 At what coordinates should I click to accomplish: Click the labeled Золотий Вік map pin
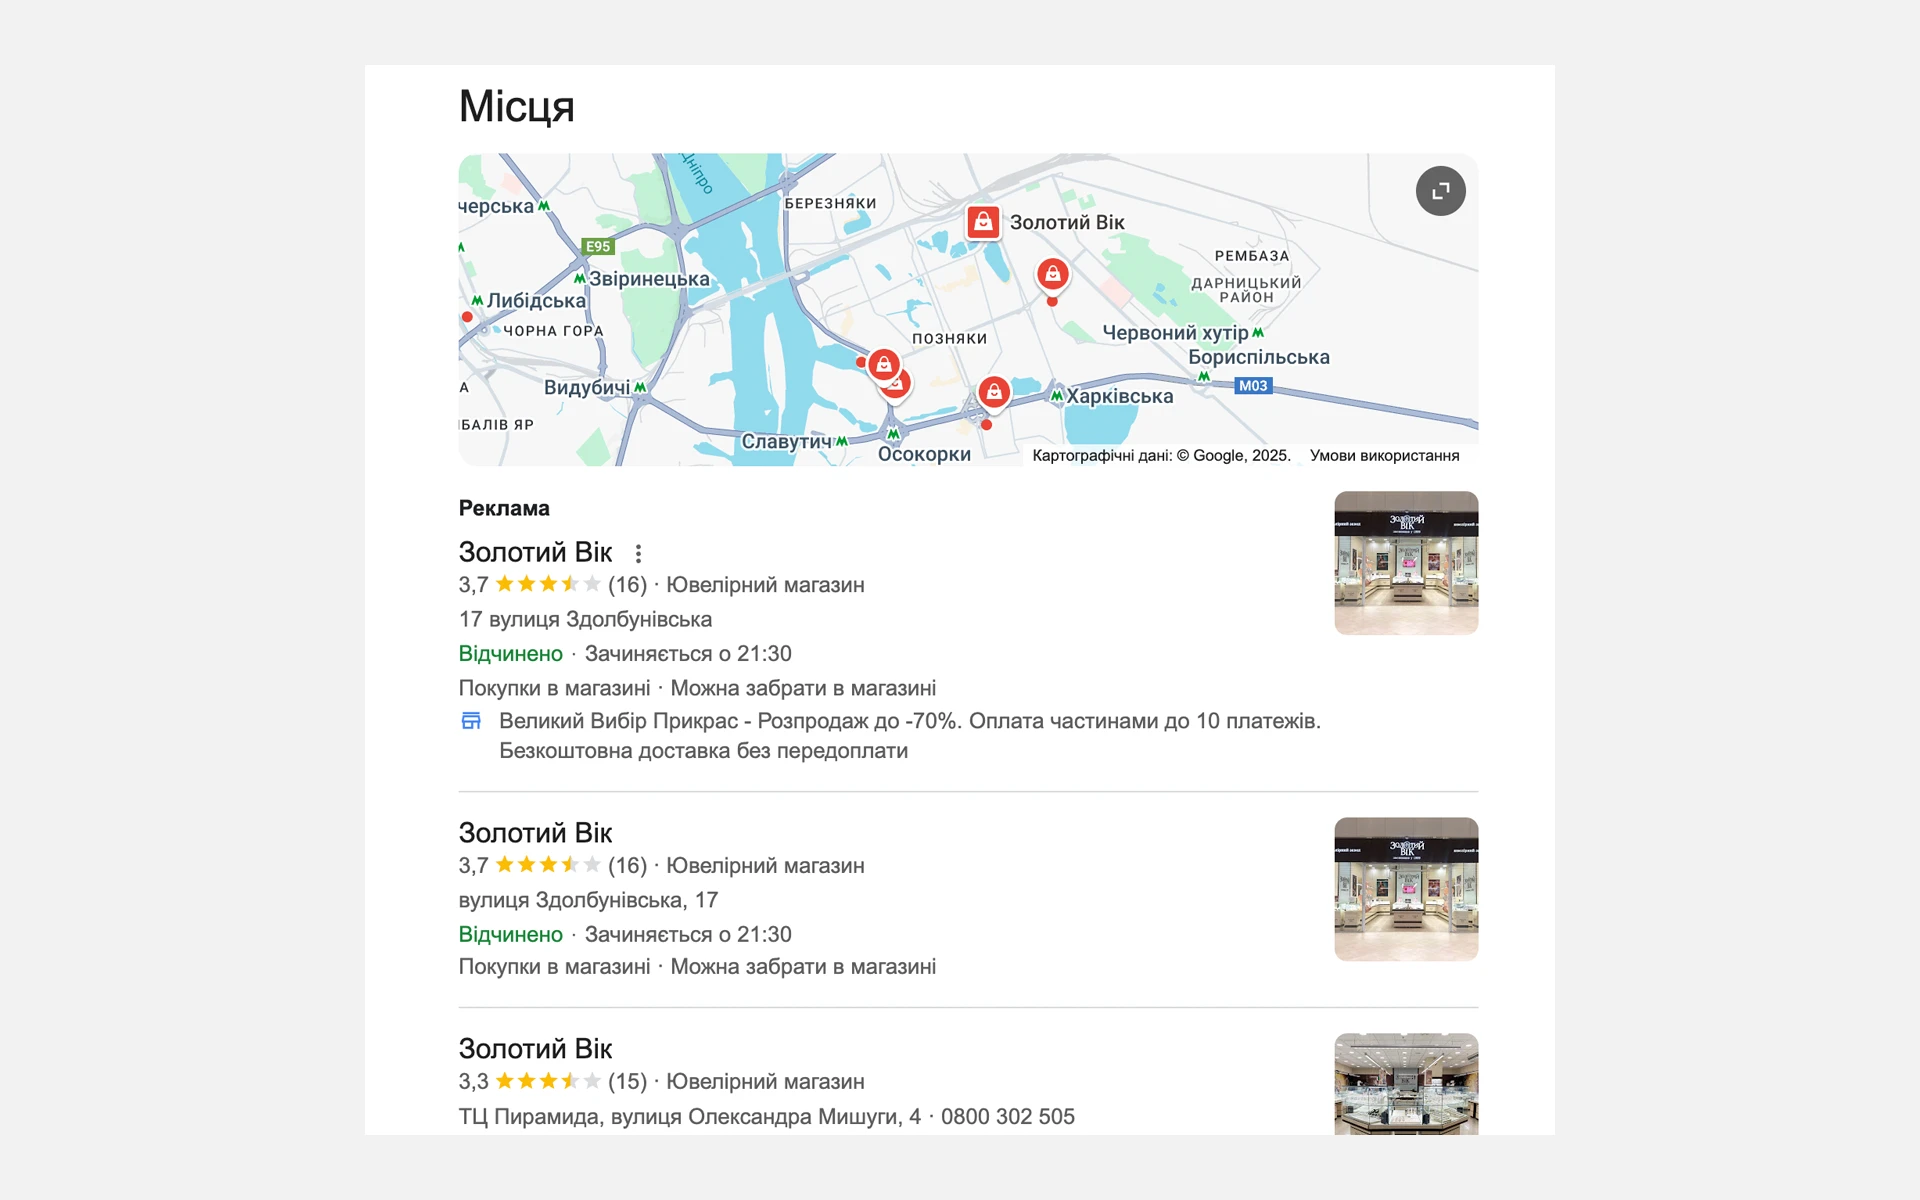[x=983, y=222]
